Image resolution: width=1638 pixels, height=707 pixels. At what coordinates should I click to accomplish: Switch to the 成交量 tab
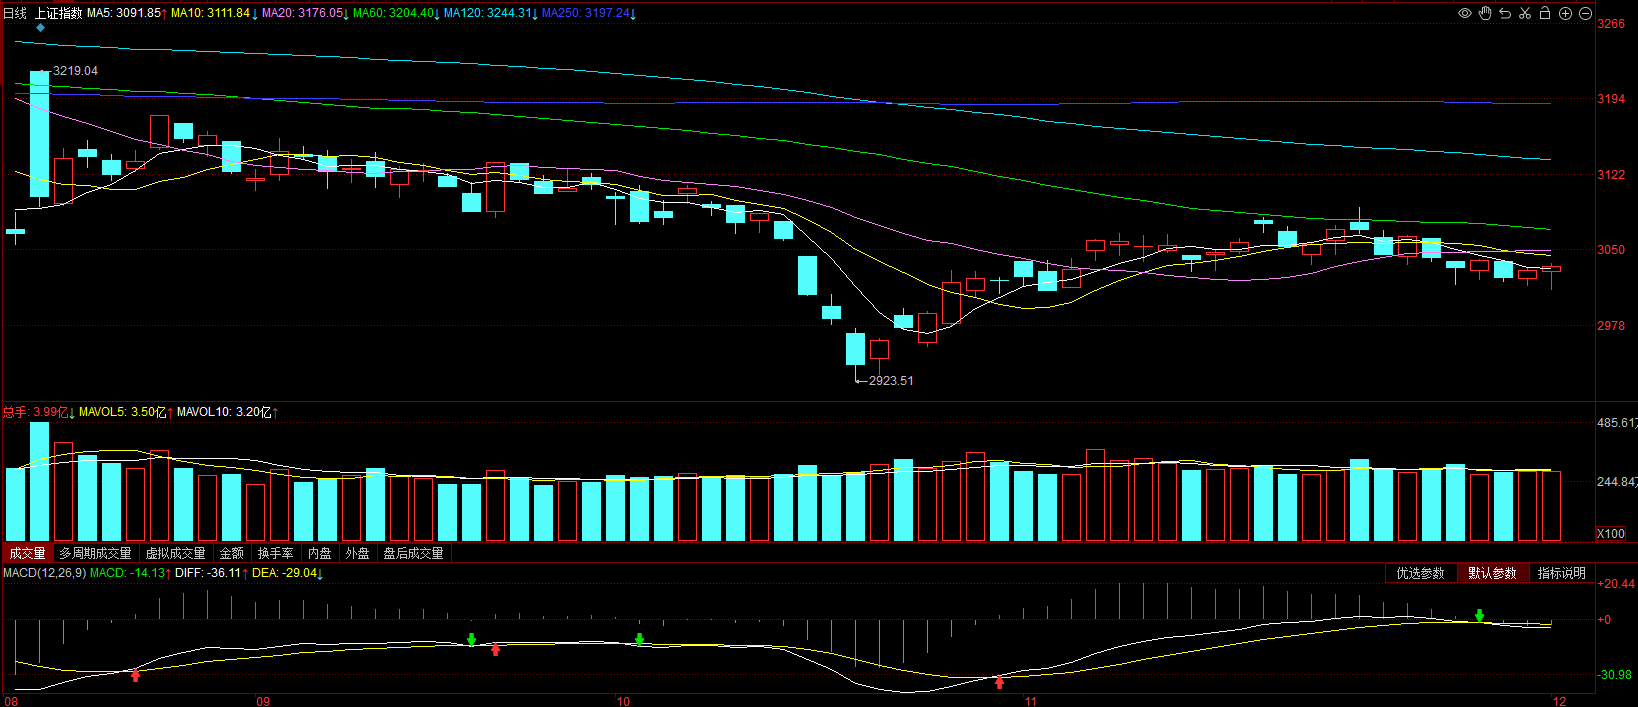coord(27,553)
